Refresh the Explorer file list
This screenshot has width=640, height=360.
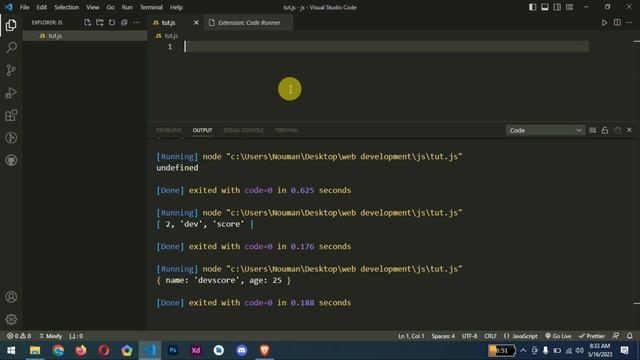(x=112, y=22)
